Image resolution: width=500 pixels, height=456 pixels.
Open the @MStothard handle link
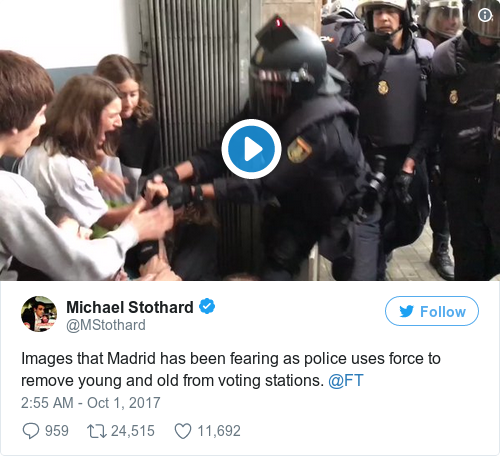click(x=106, y=325)
